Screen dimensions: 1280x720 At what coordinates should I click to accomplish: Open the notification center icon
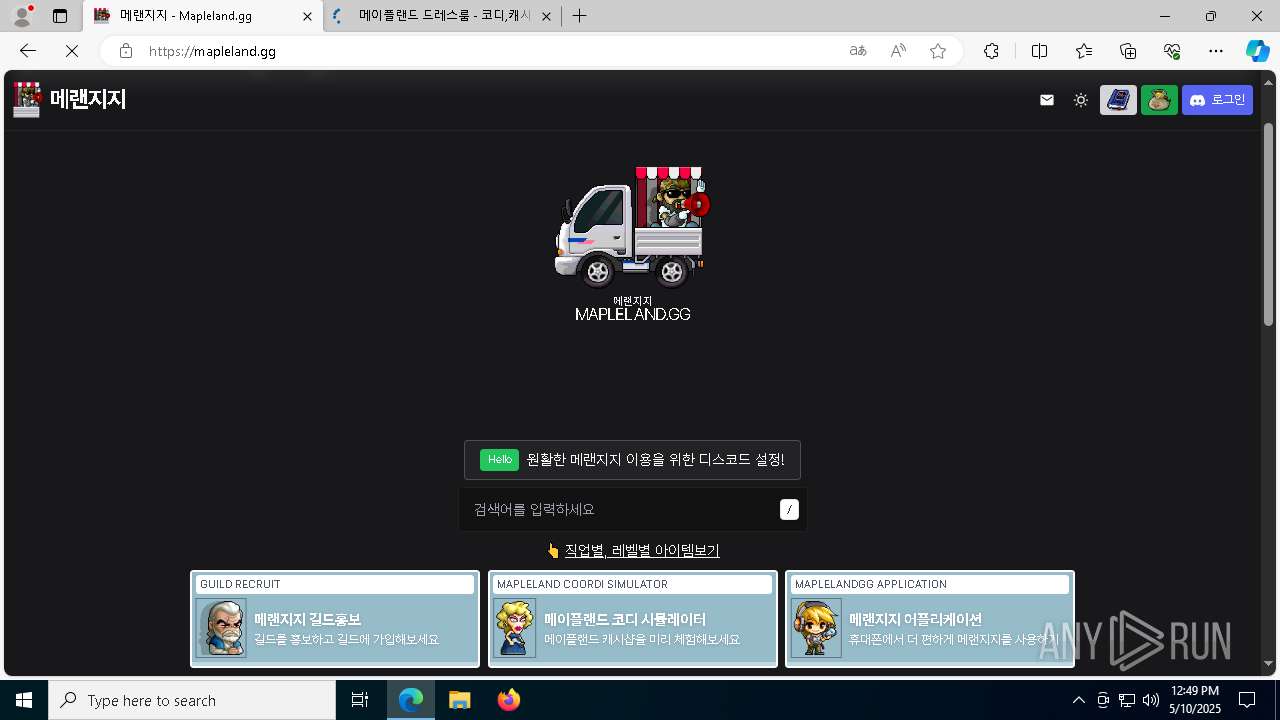click(1247, 700)
